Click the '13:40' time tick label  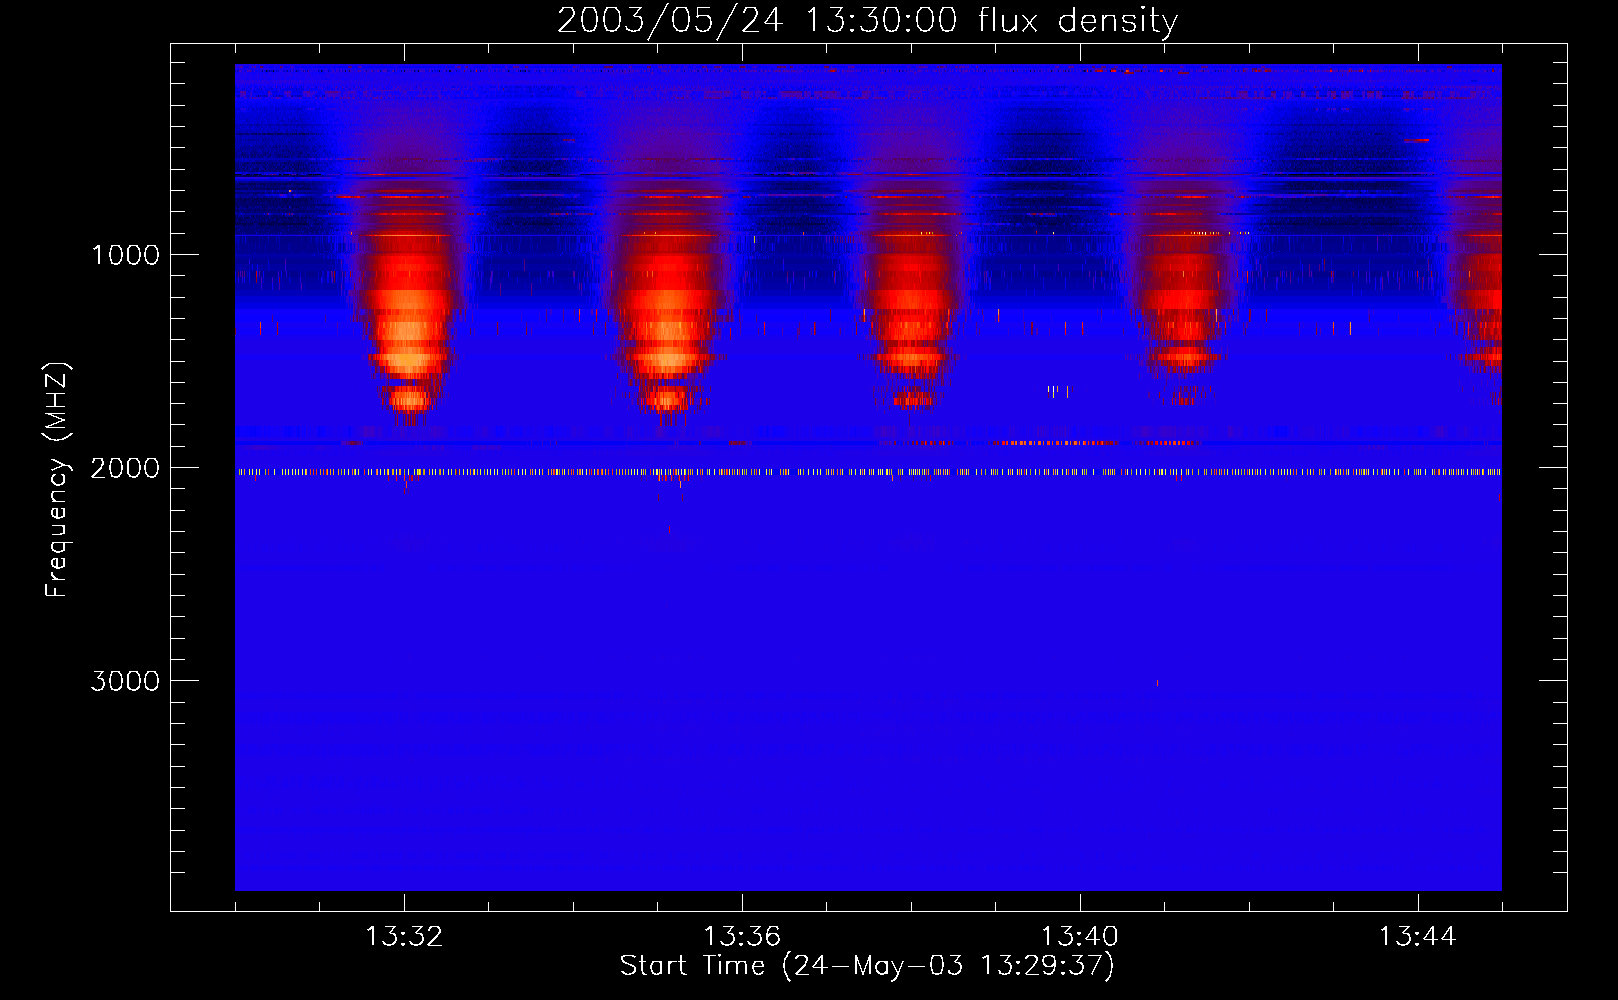click(1080, 937)
